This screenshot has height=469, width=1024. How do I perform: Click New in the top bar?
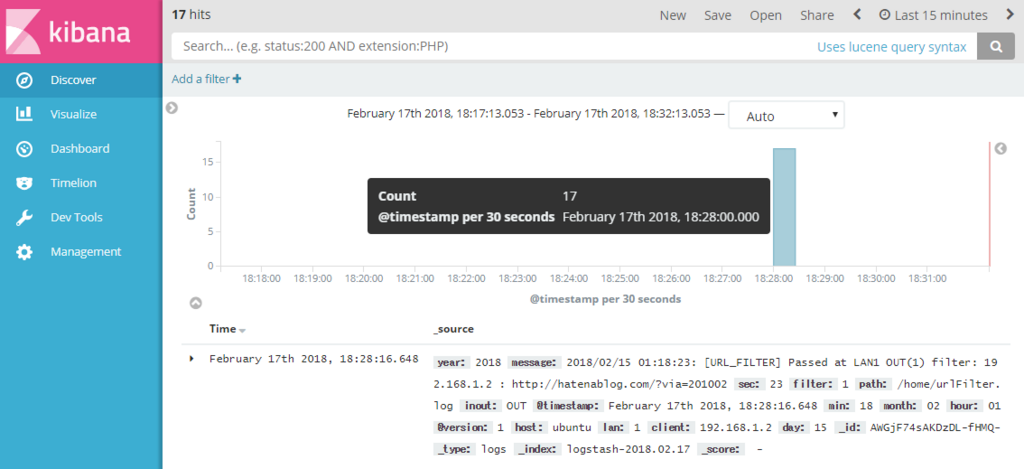tap(673, 16)
